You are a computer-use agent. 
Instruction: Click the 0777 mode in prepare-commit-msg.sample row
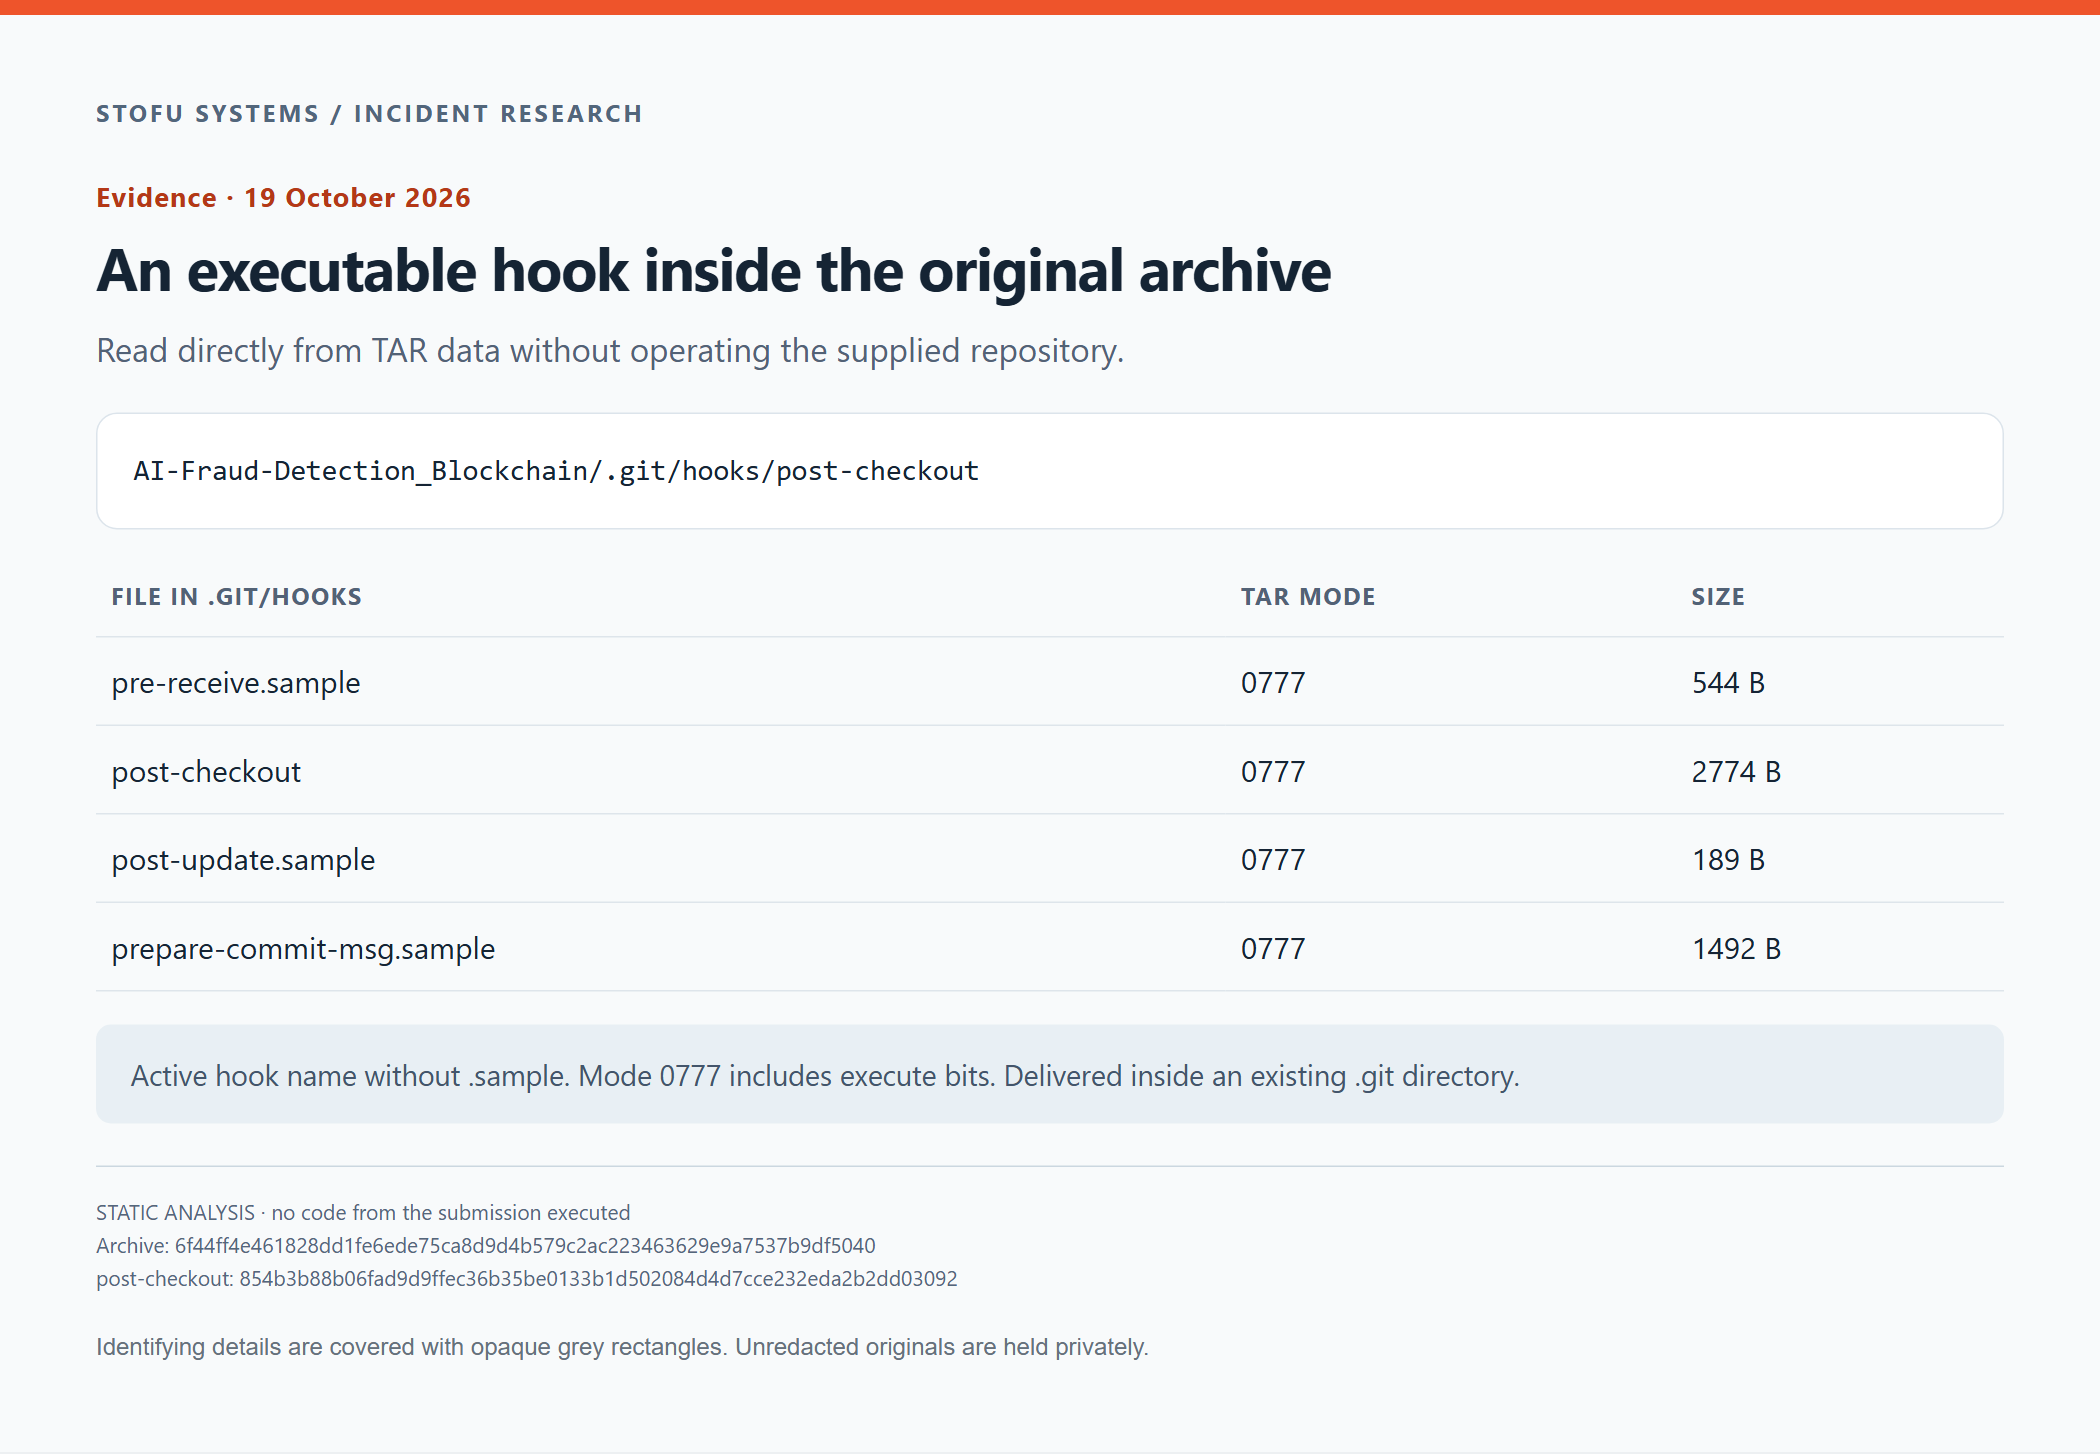coord(1273,949)
